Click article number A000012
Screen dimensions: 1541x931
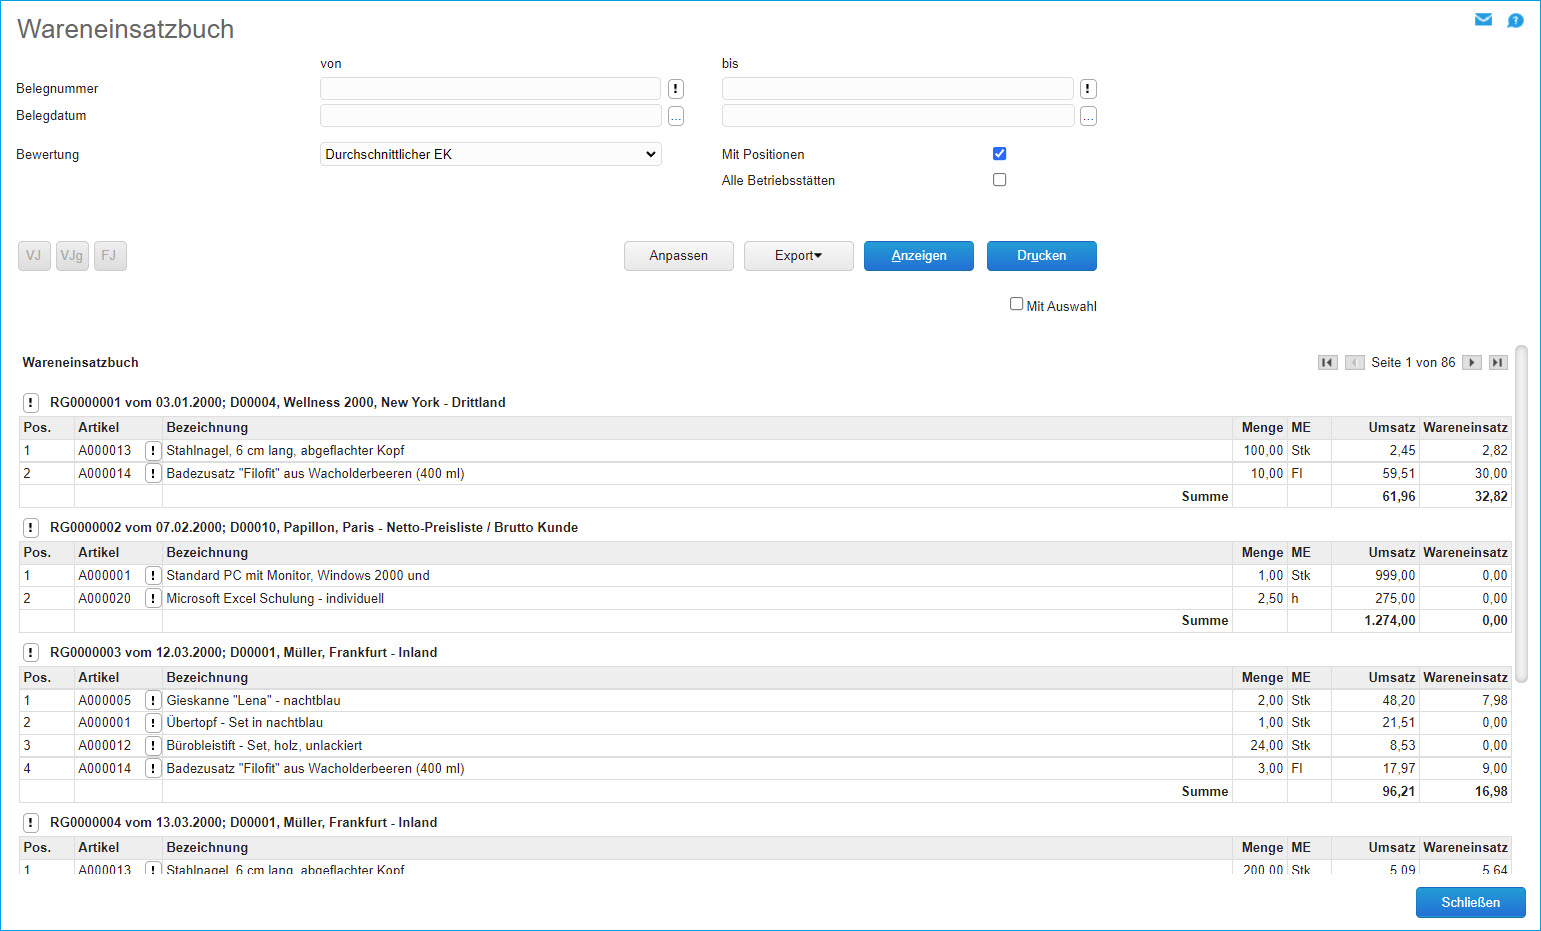tap(105, 745)
